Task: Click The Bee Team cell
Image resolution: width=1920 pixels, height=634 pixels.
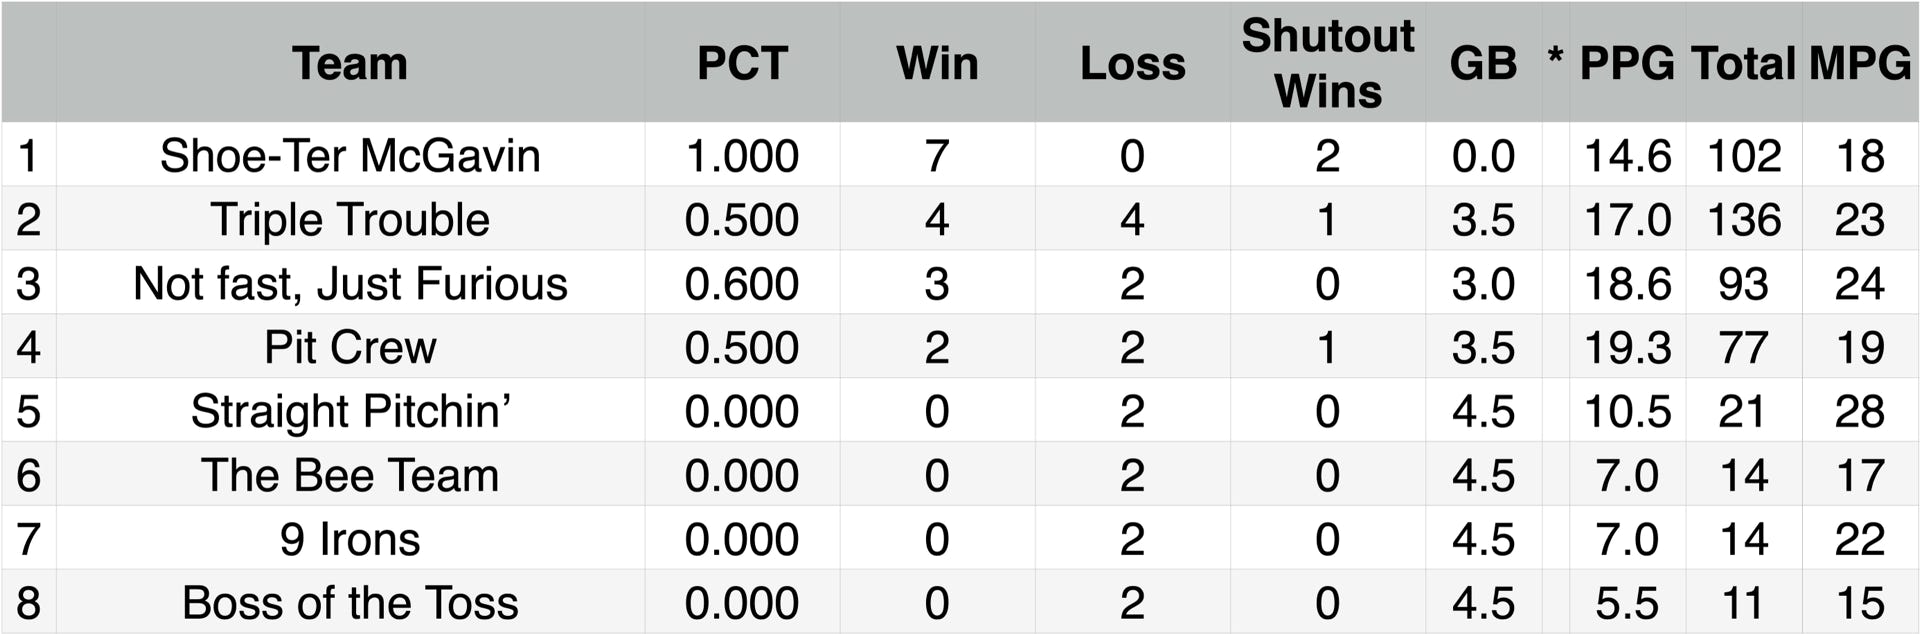Action: (x=350, y=476)
